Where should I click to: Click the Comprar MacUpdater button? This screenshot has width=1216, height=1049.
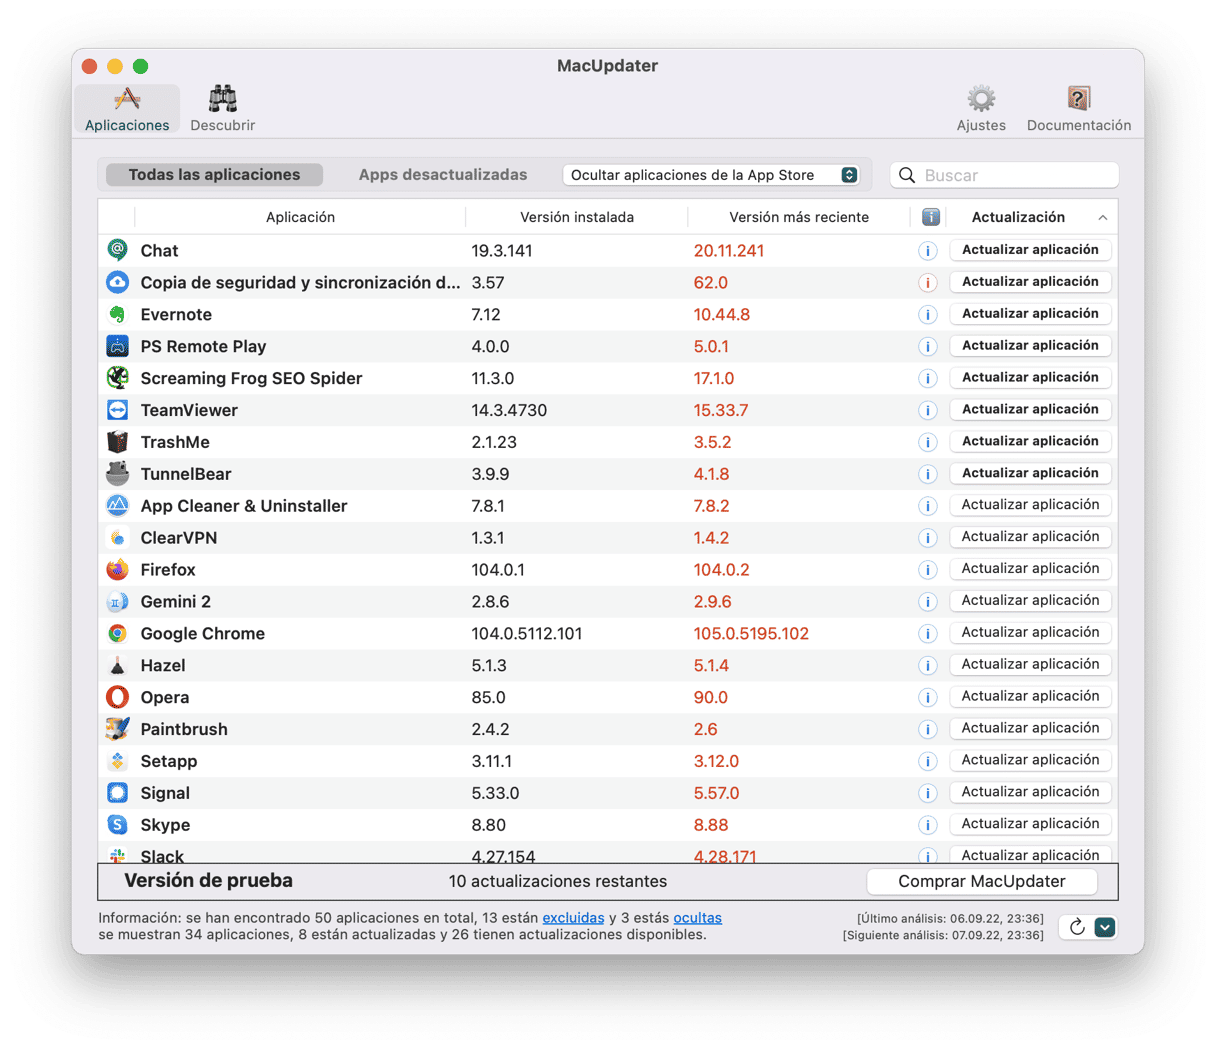click(982, 881)
